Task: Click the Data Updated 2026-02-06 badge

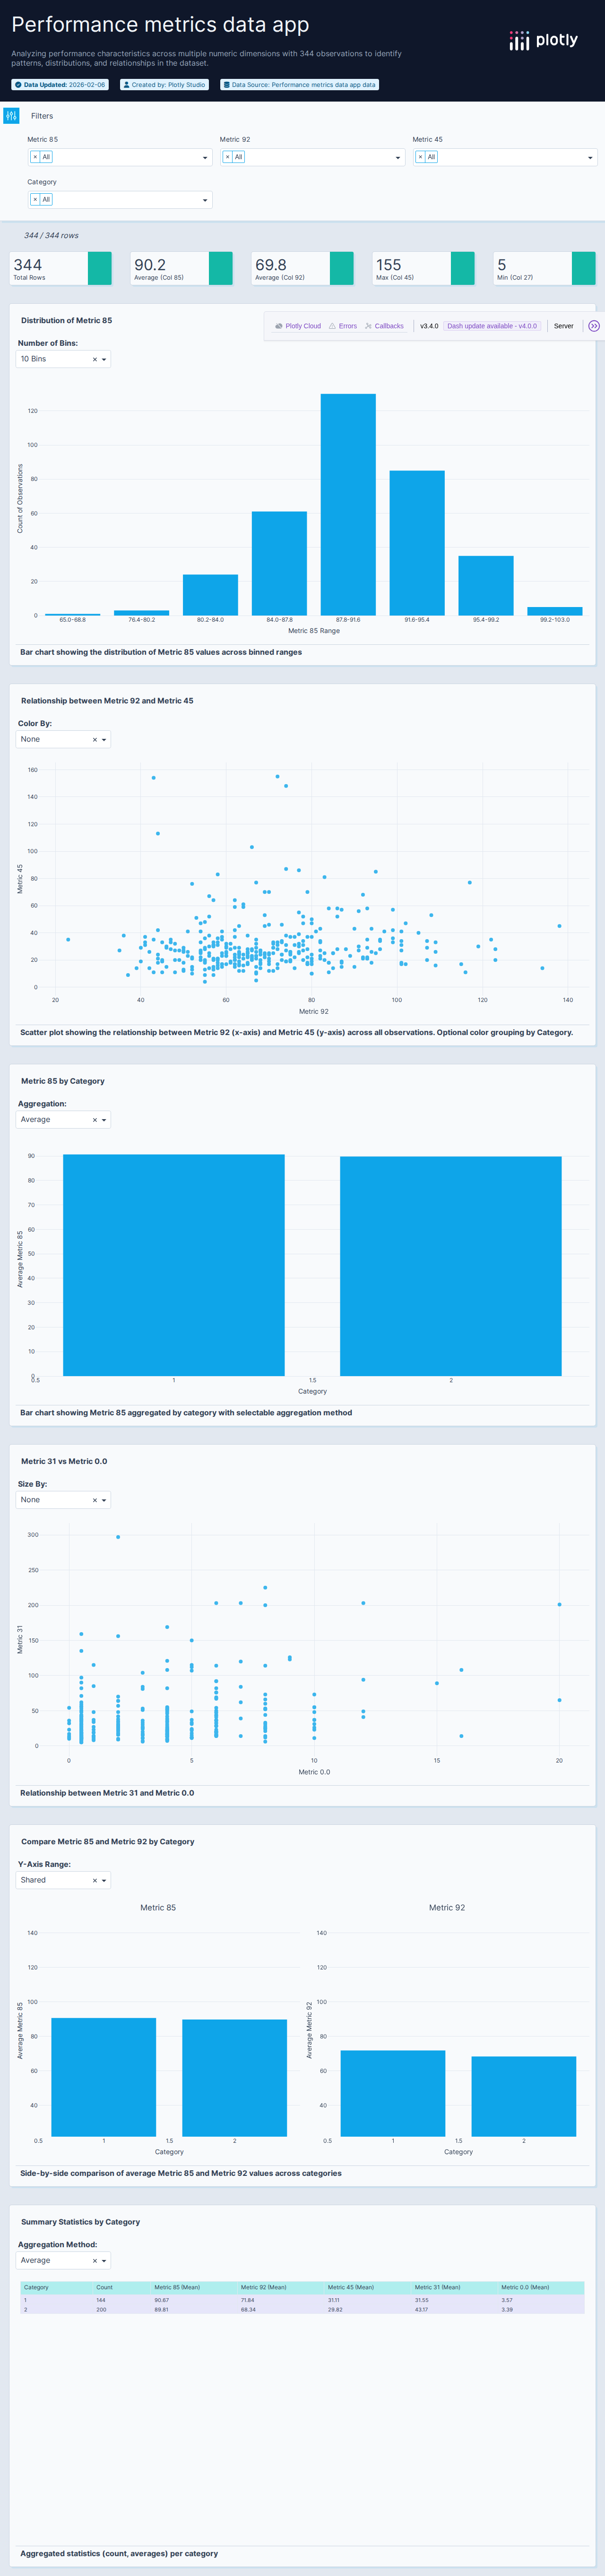Action: tap(60, 85)
